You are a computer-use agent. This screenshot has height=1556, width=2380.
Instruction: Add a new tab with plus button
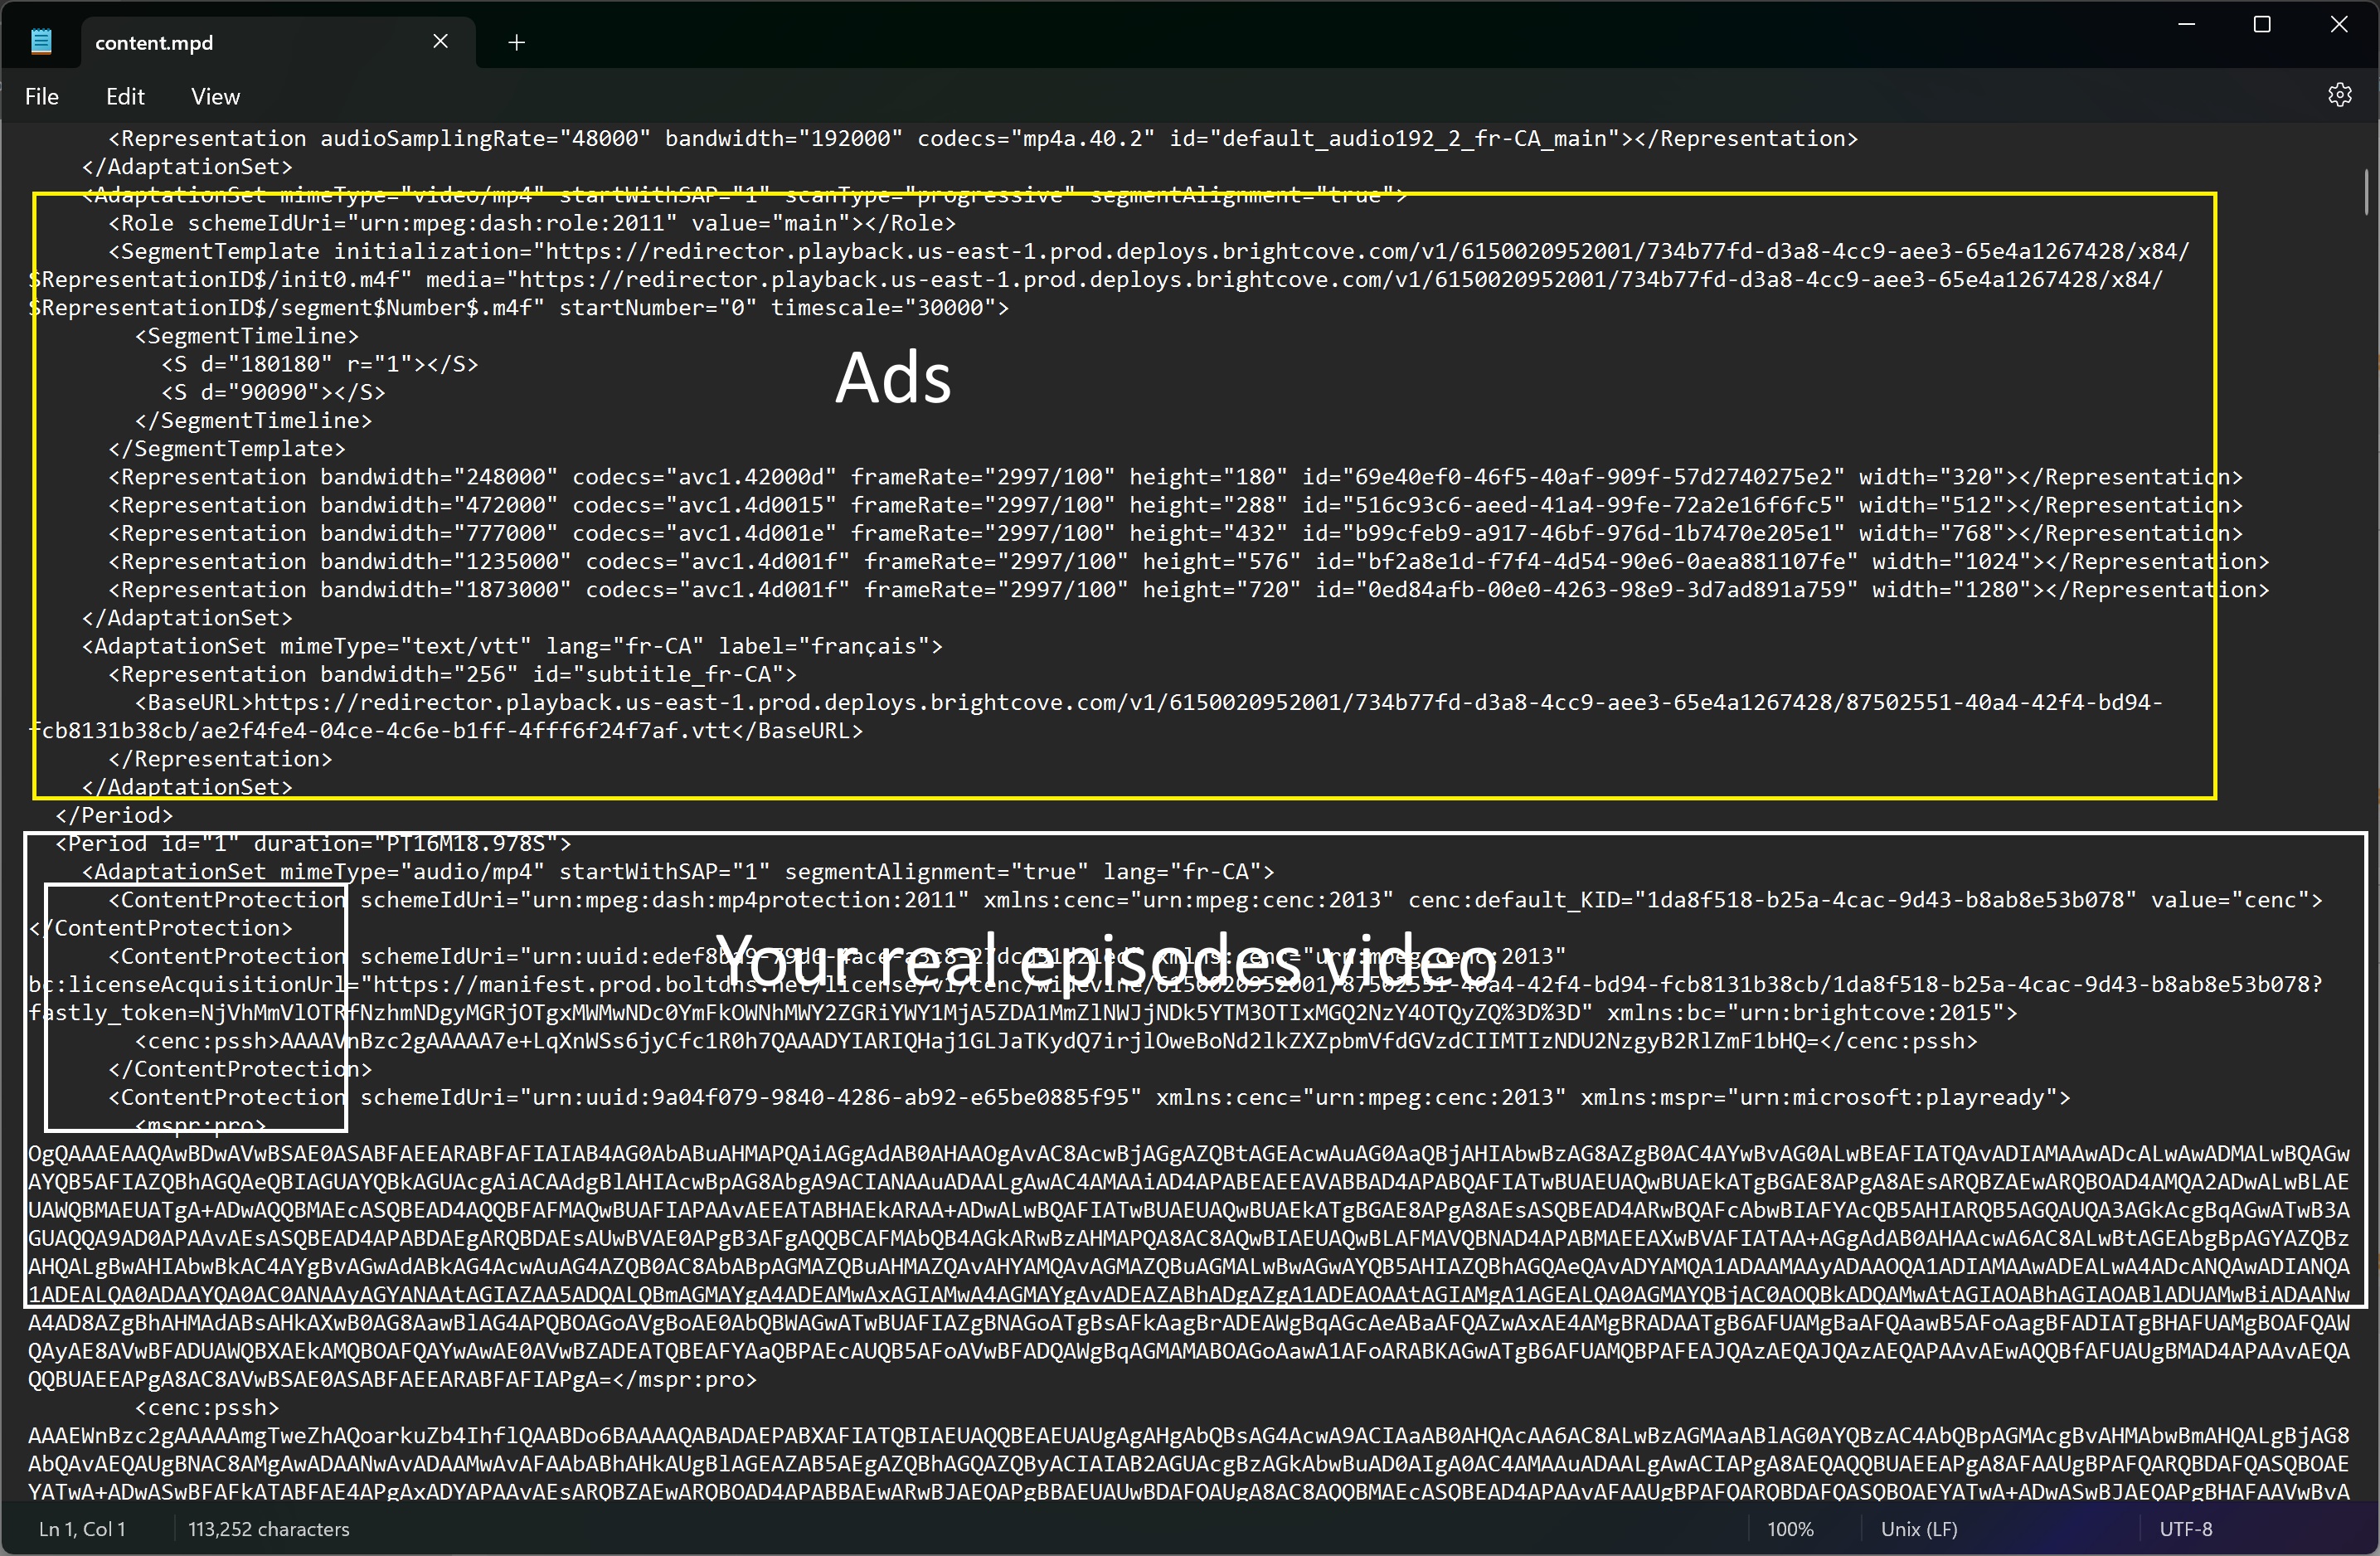pos(516,42)
